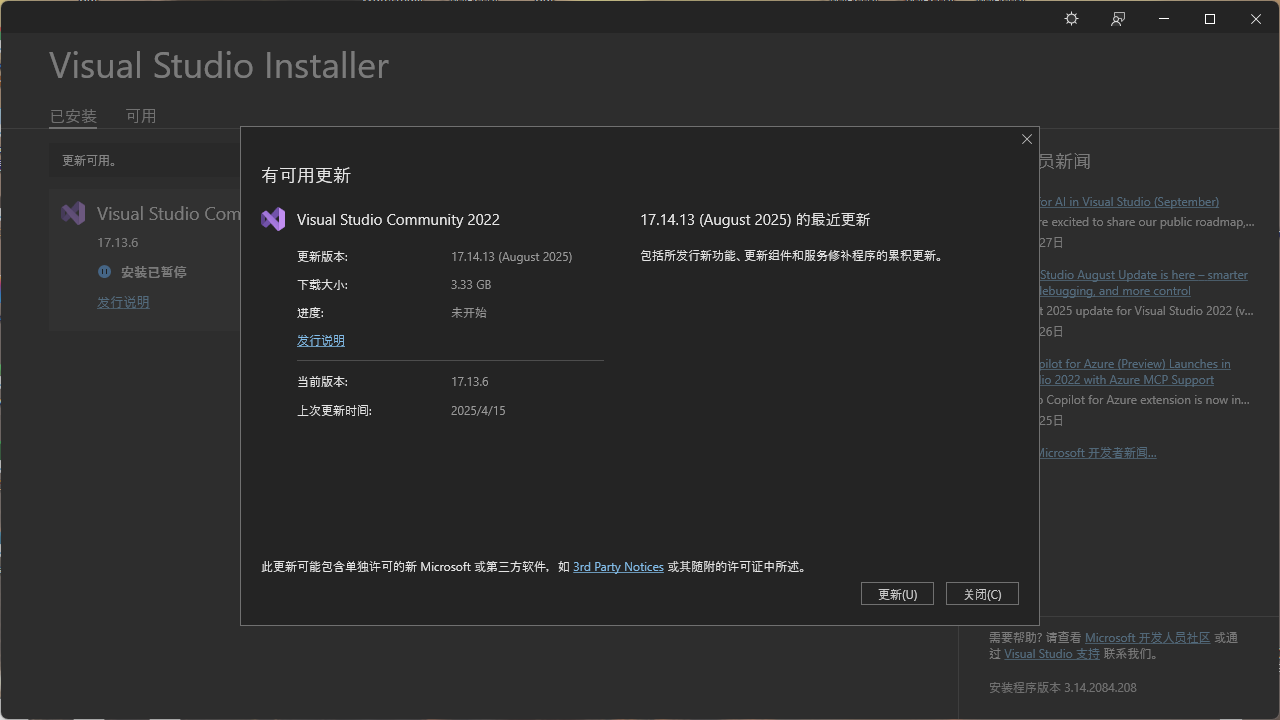Close the update dialog with the X icon

(x=1026, y=139)
